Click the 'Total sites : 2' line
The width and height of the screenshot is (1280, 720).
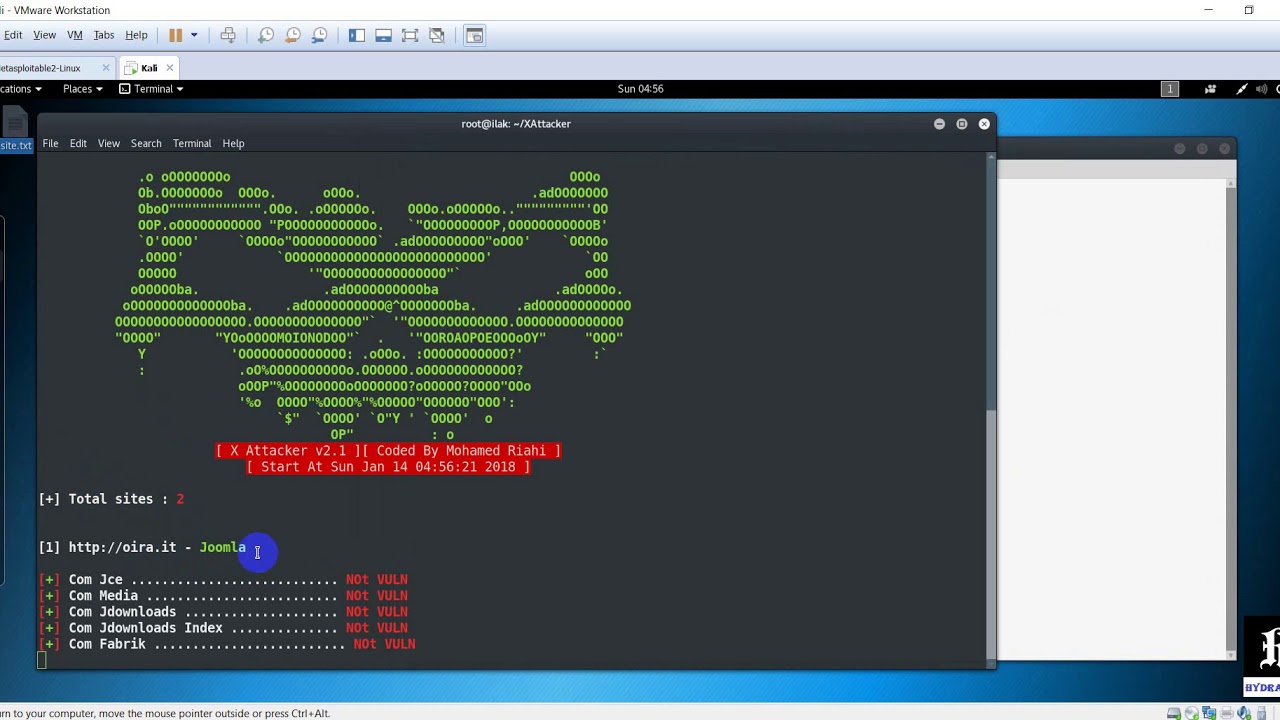tap(111, 499)
